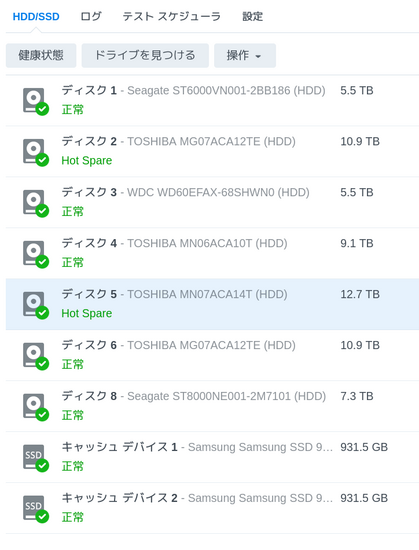Click the Disk 4 Toshiba HDD icon
This screenshot has height=550, width=419.
coord(35,254)
